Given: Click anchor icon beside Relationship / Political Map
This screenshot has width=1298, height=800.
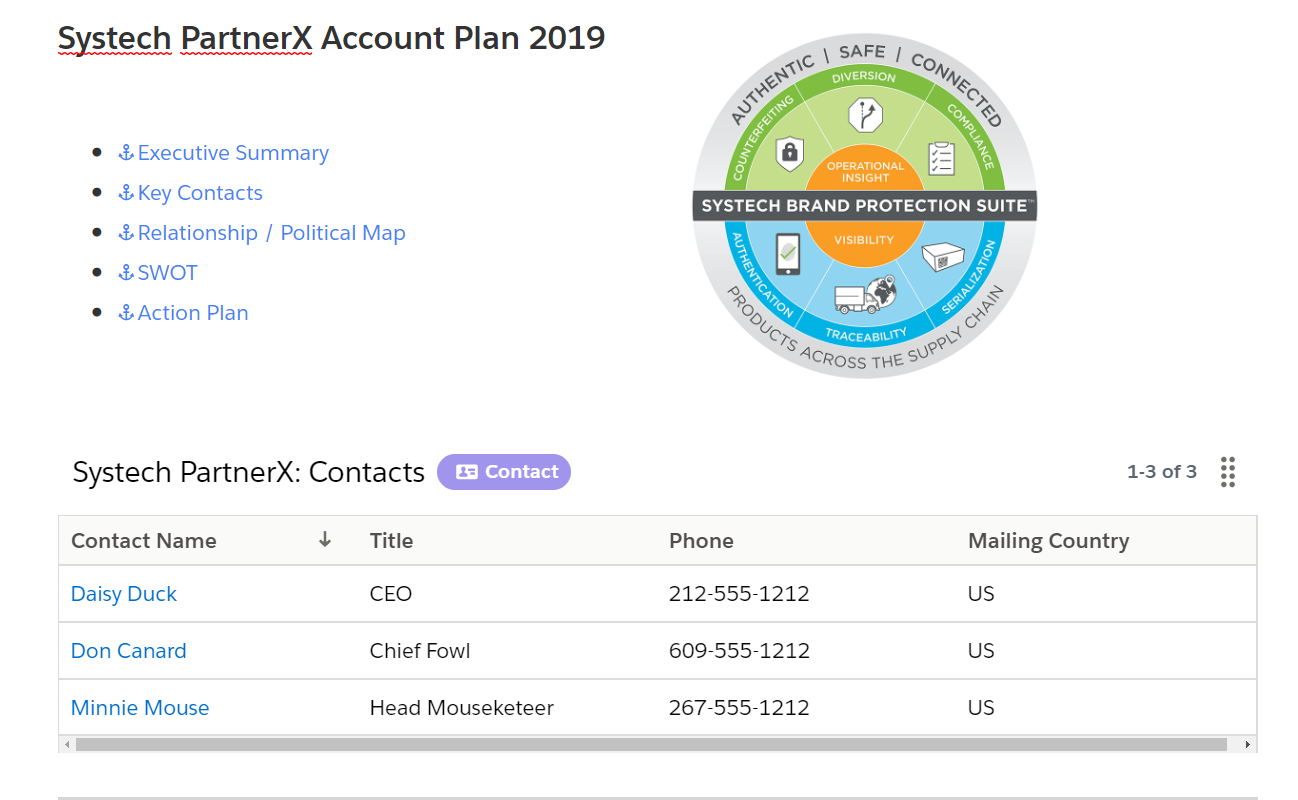Looking at the screenshot, I should tap(126, 233).
